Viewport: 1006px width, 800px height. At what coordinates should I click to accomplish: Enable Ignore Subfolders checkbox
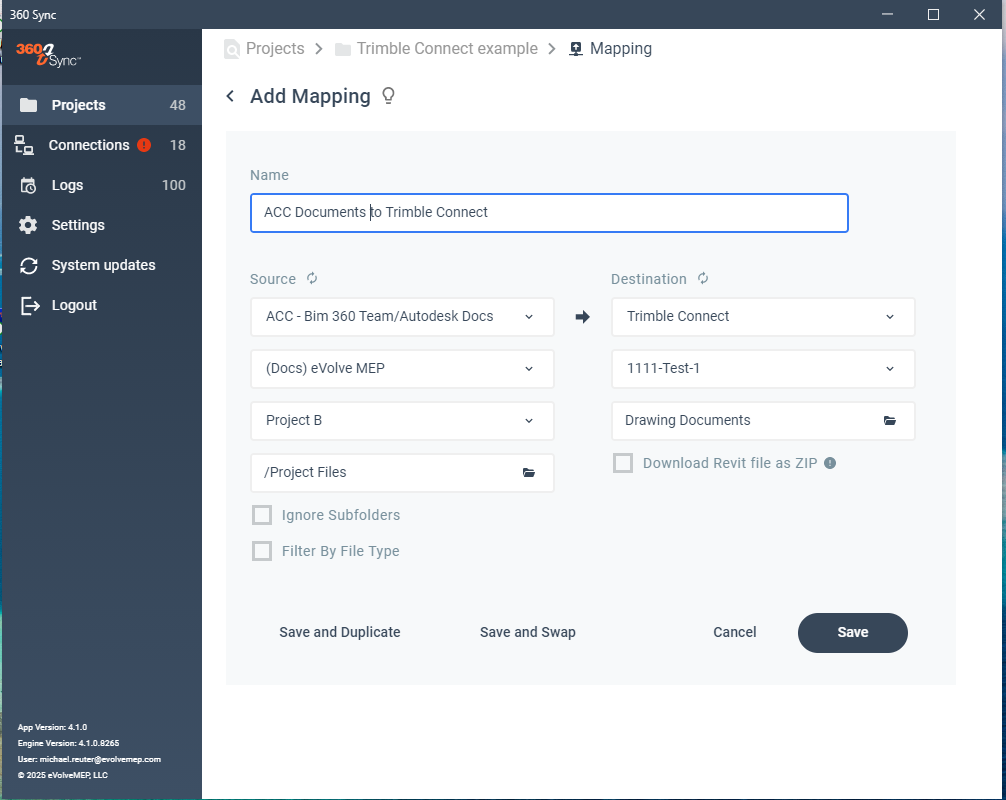[262, 515]
